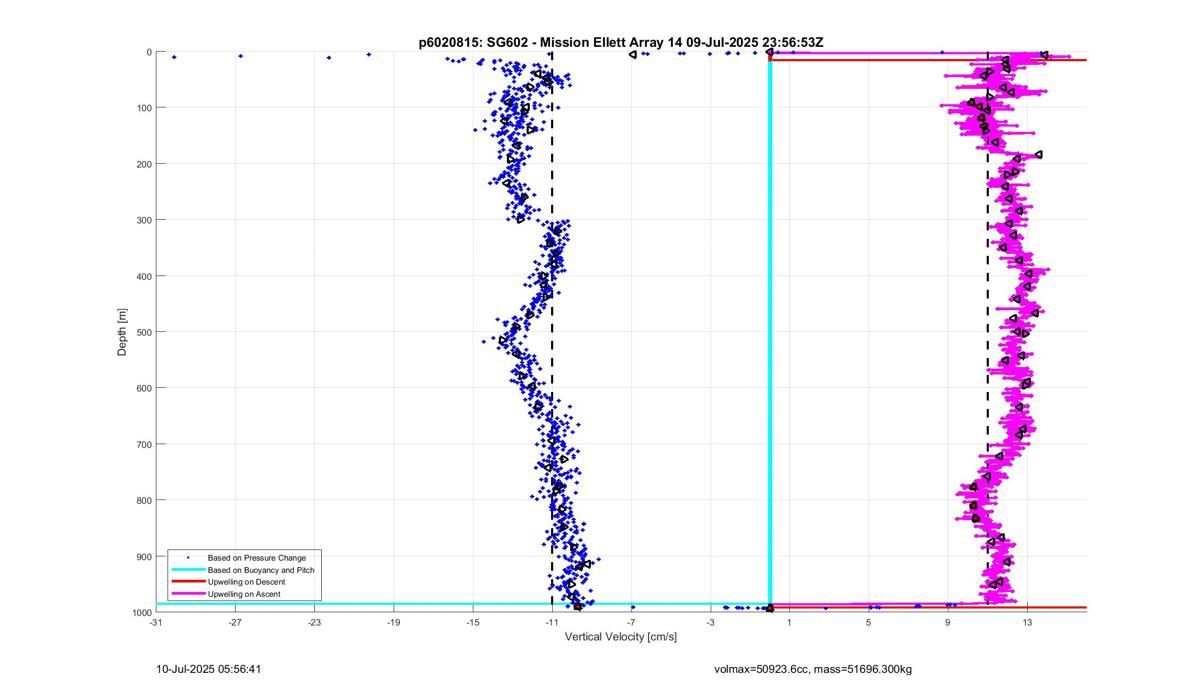The height and width of the screenshot is (688, 1200).
Task: Click the x-axis tick label 9
Action: [x=948, y=623]
